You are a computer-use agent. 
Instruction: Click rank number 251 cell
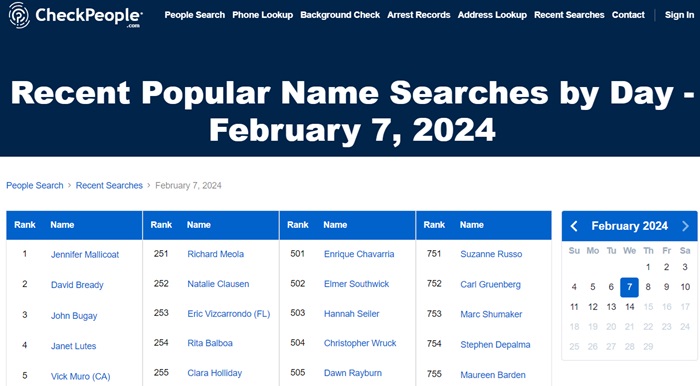tap(161, 254)
